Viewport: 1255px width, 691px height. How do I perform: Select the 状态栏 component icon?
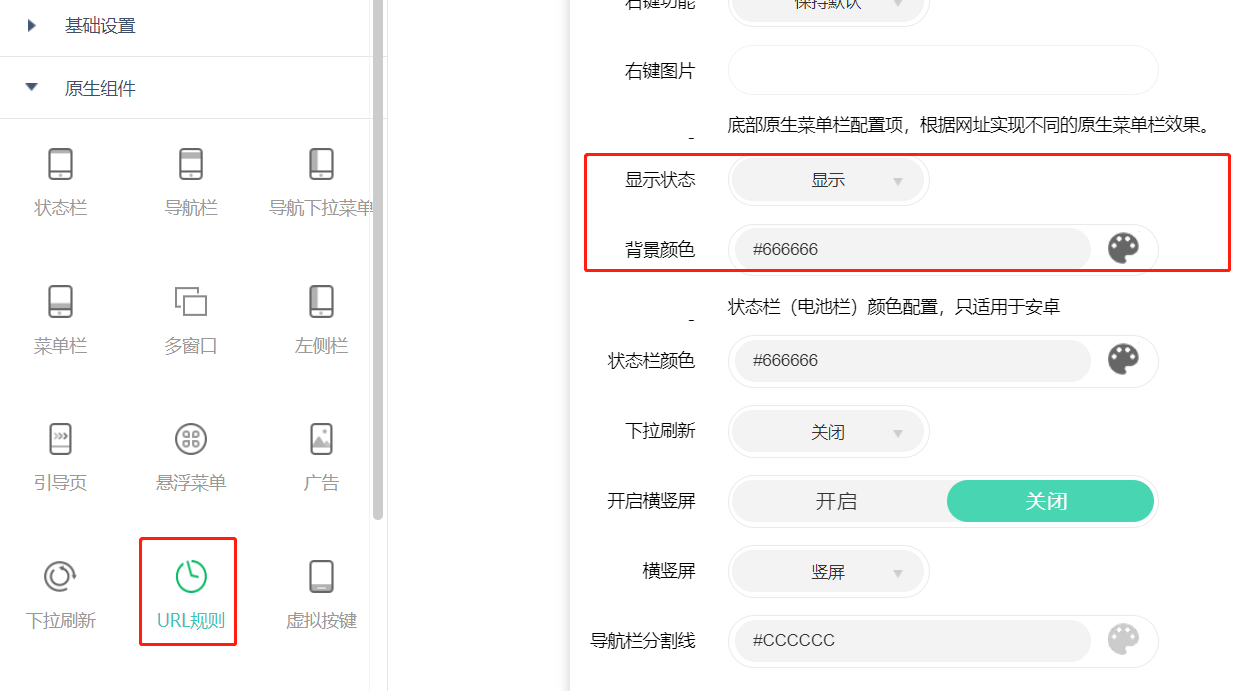(61, 165)
